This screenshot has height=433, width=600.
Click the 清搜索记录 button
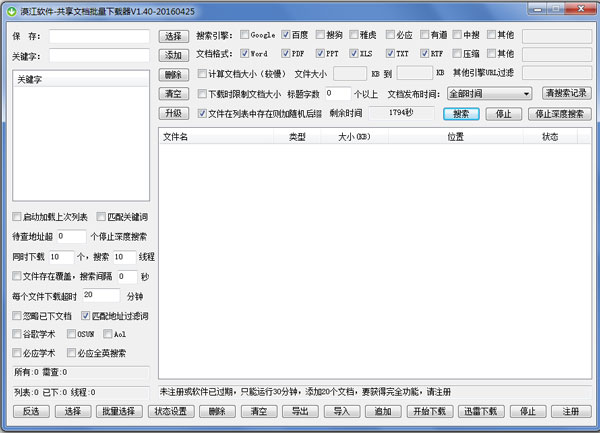tap(566, 93)
